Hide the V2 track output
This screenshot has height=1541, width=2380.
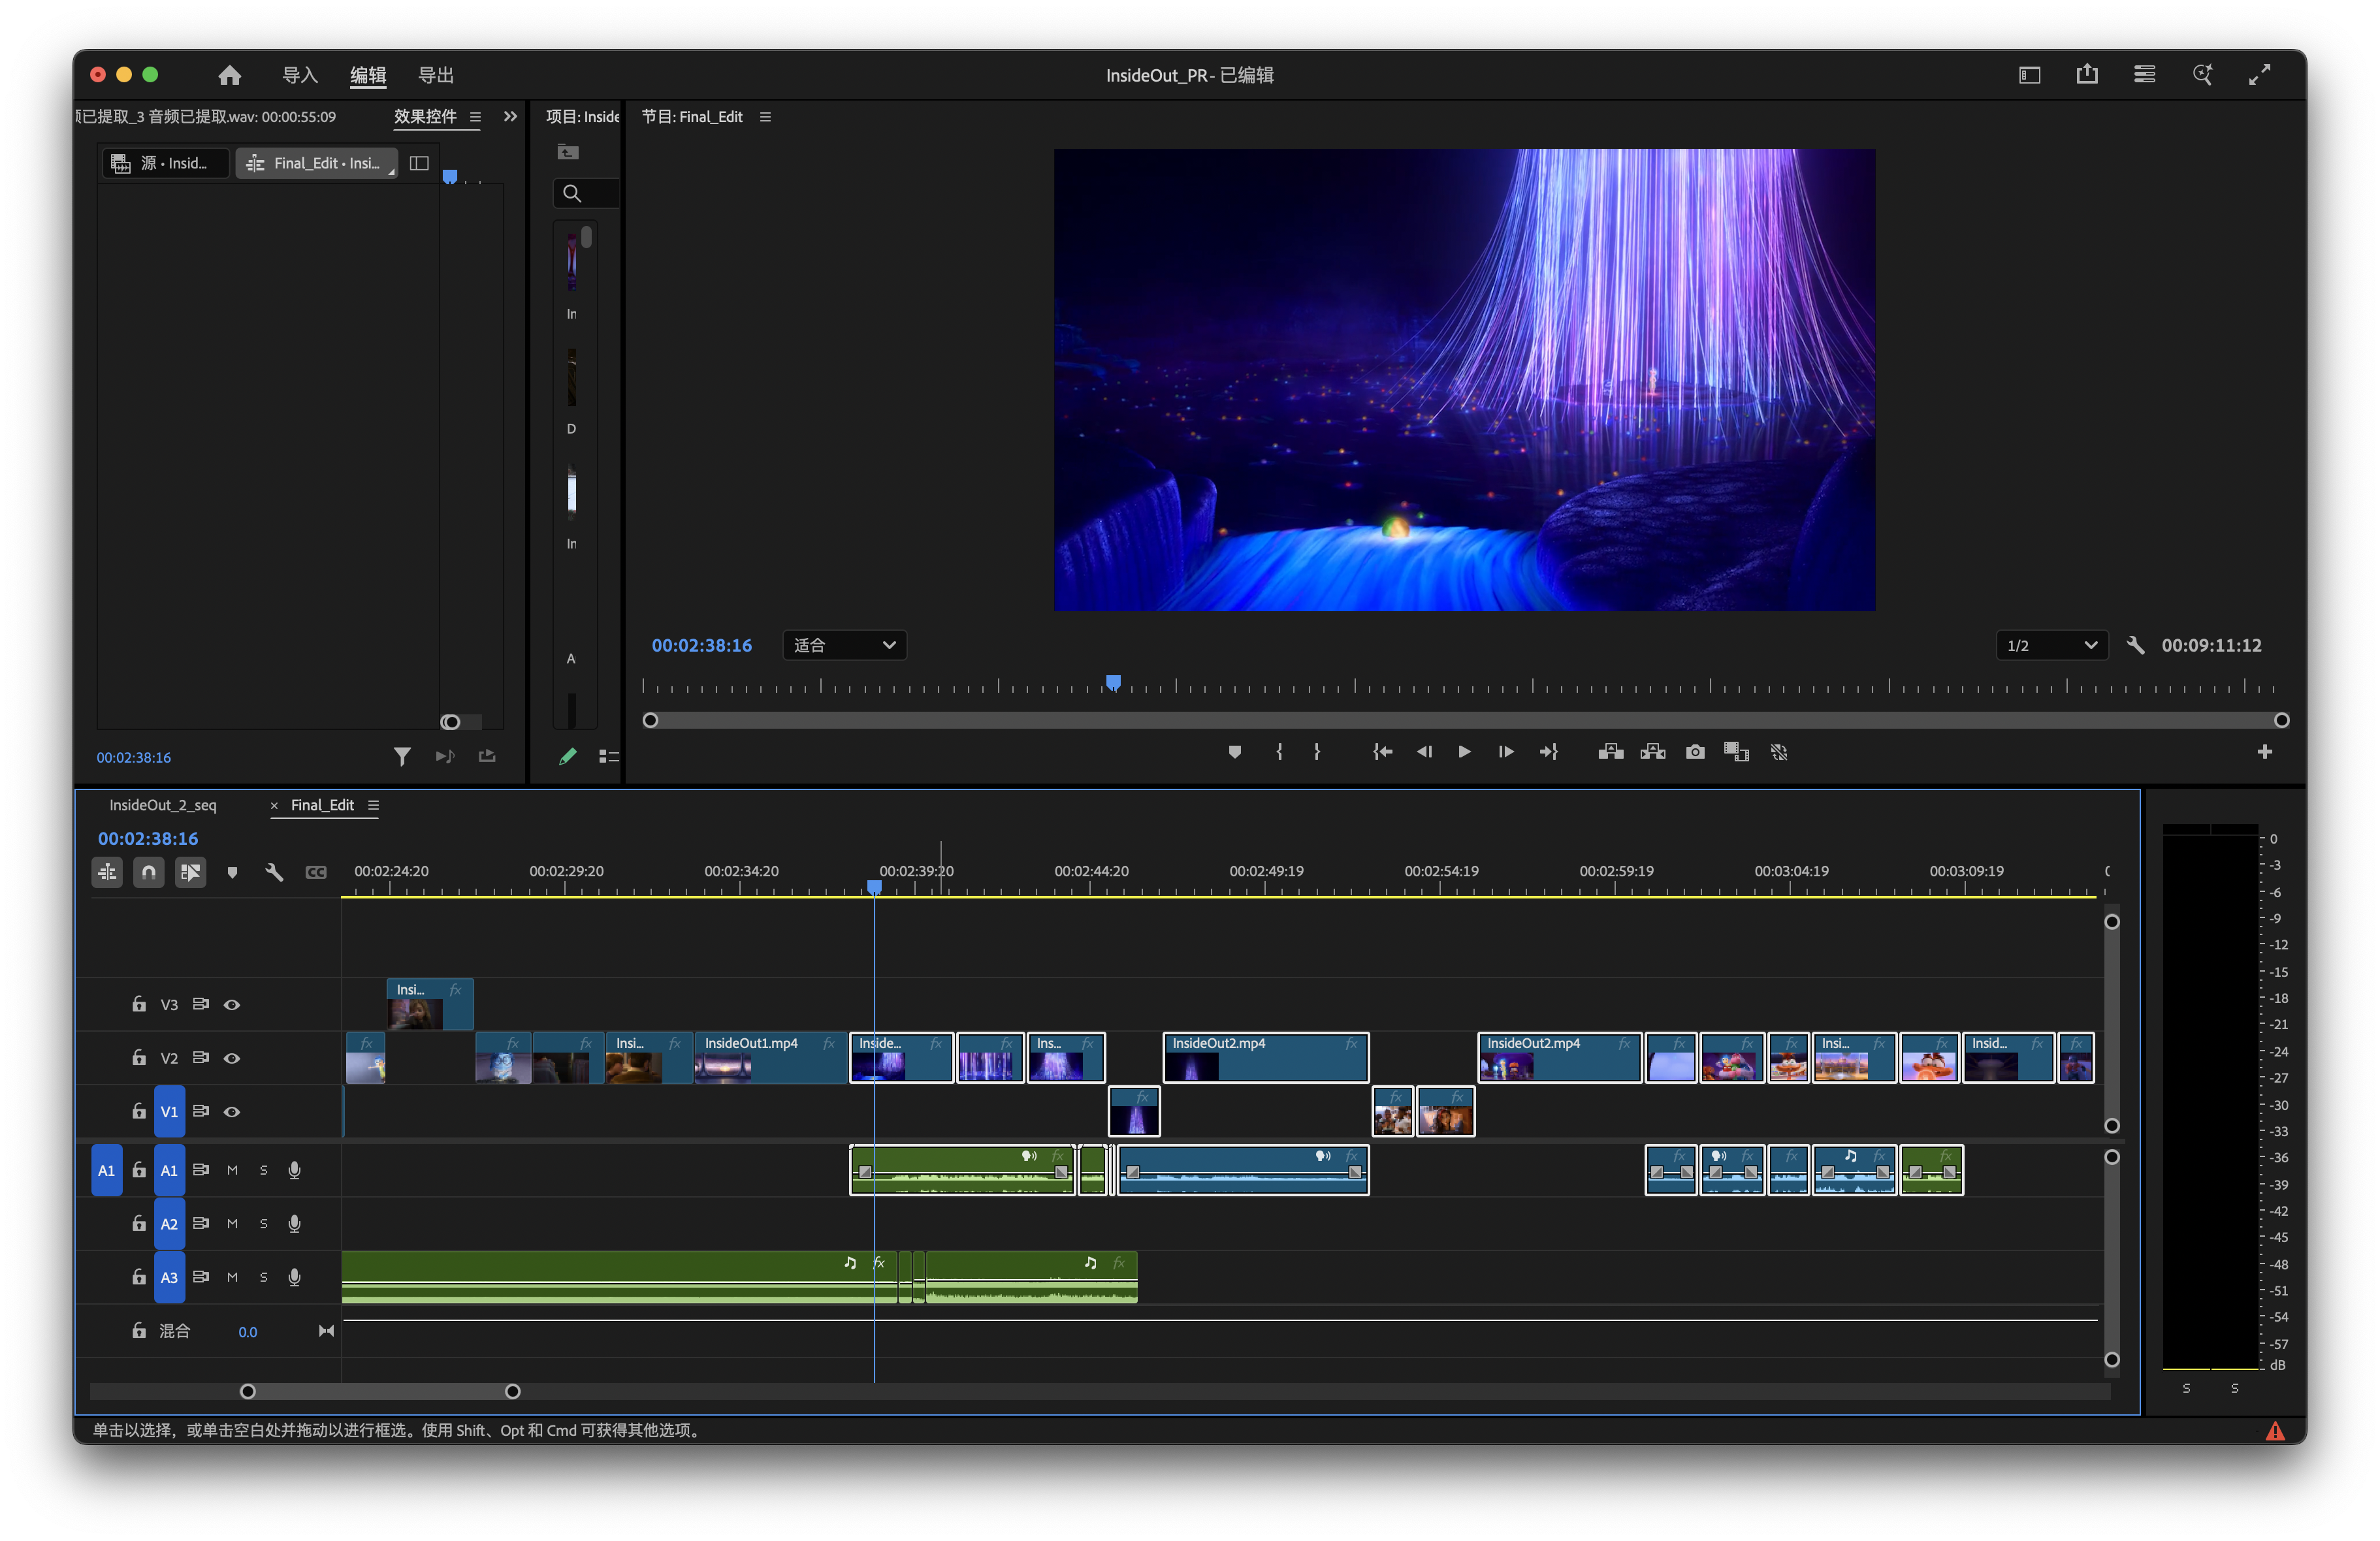click(232, 1058)
